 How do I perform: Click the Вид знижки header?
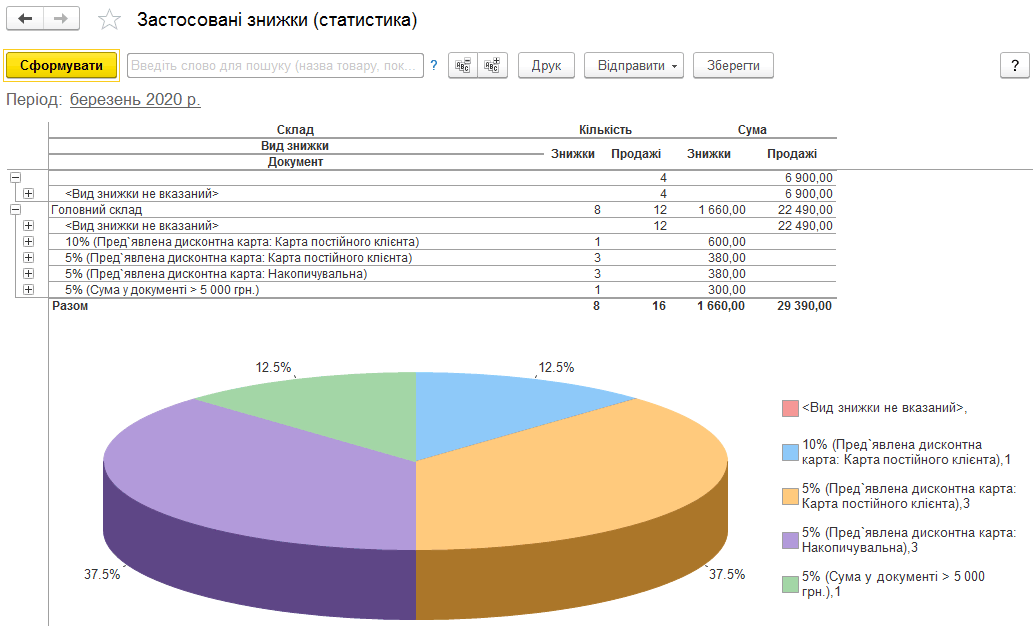pyautogui.click(x=294, y=146)
